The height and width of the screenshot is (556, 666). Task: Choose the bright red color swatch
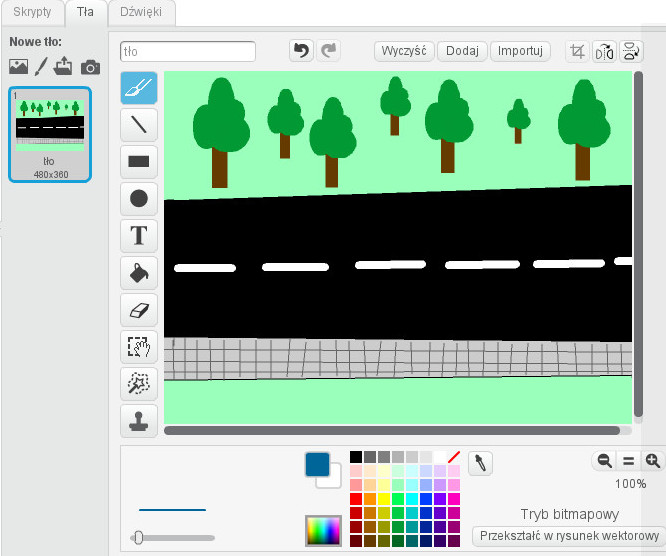(356, 499)
